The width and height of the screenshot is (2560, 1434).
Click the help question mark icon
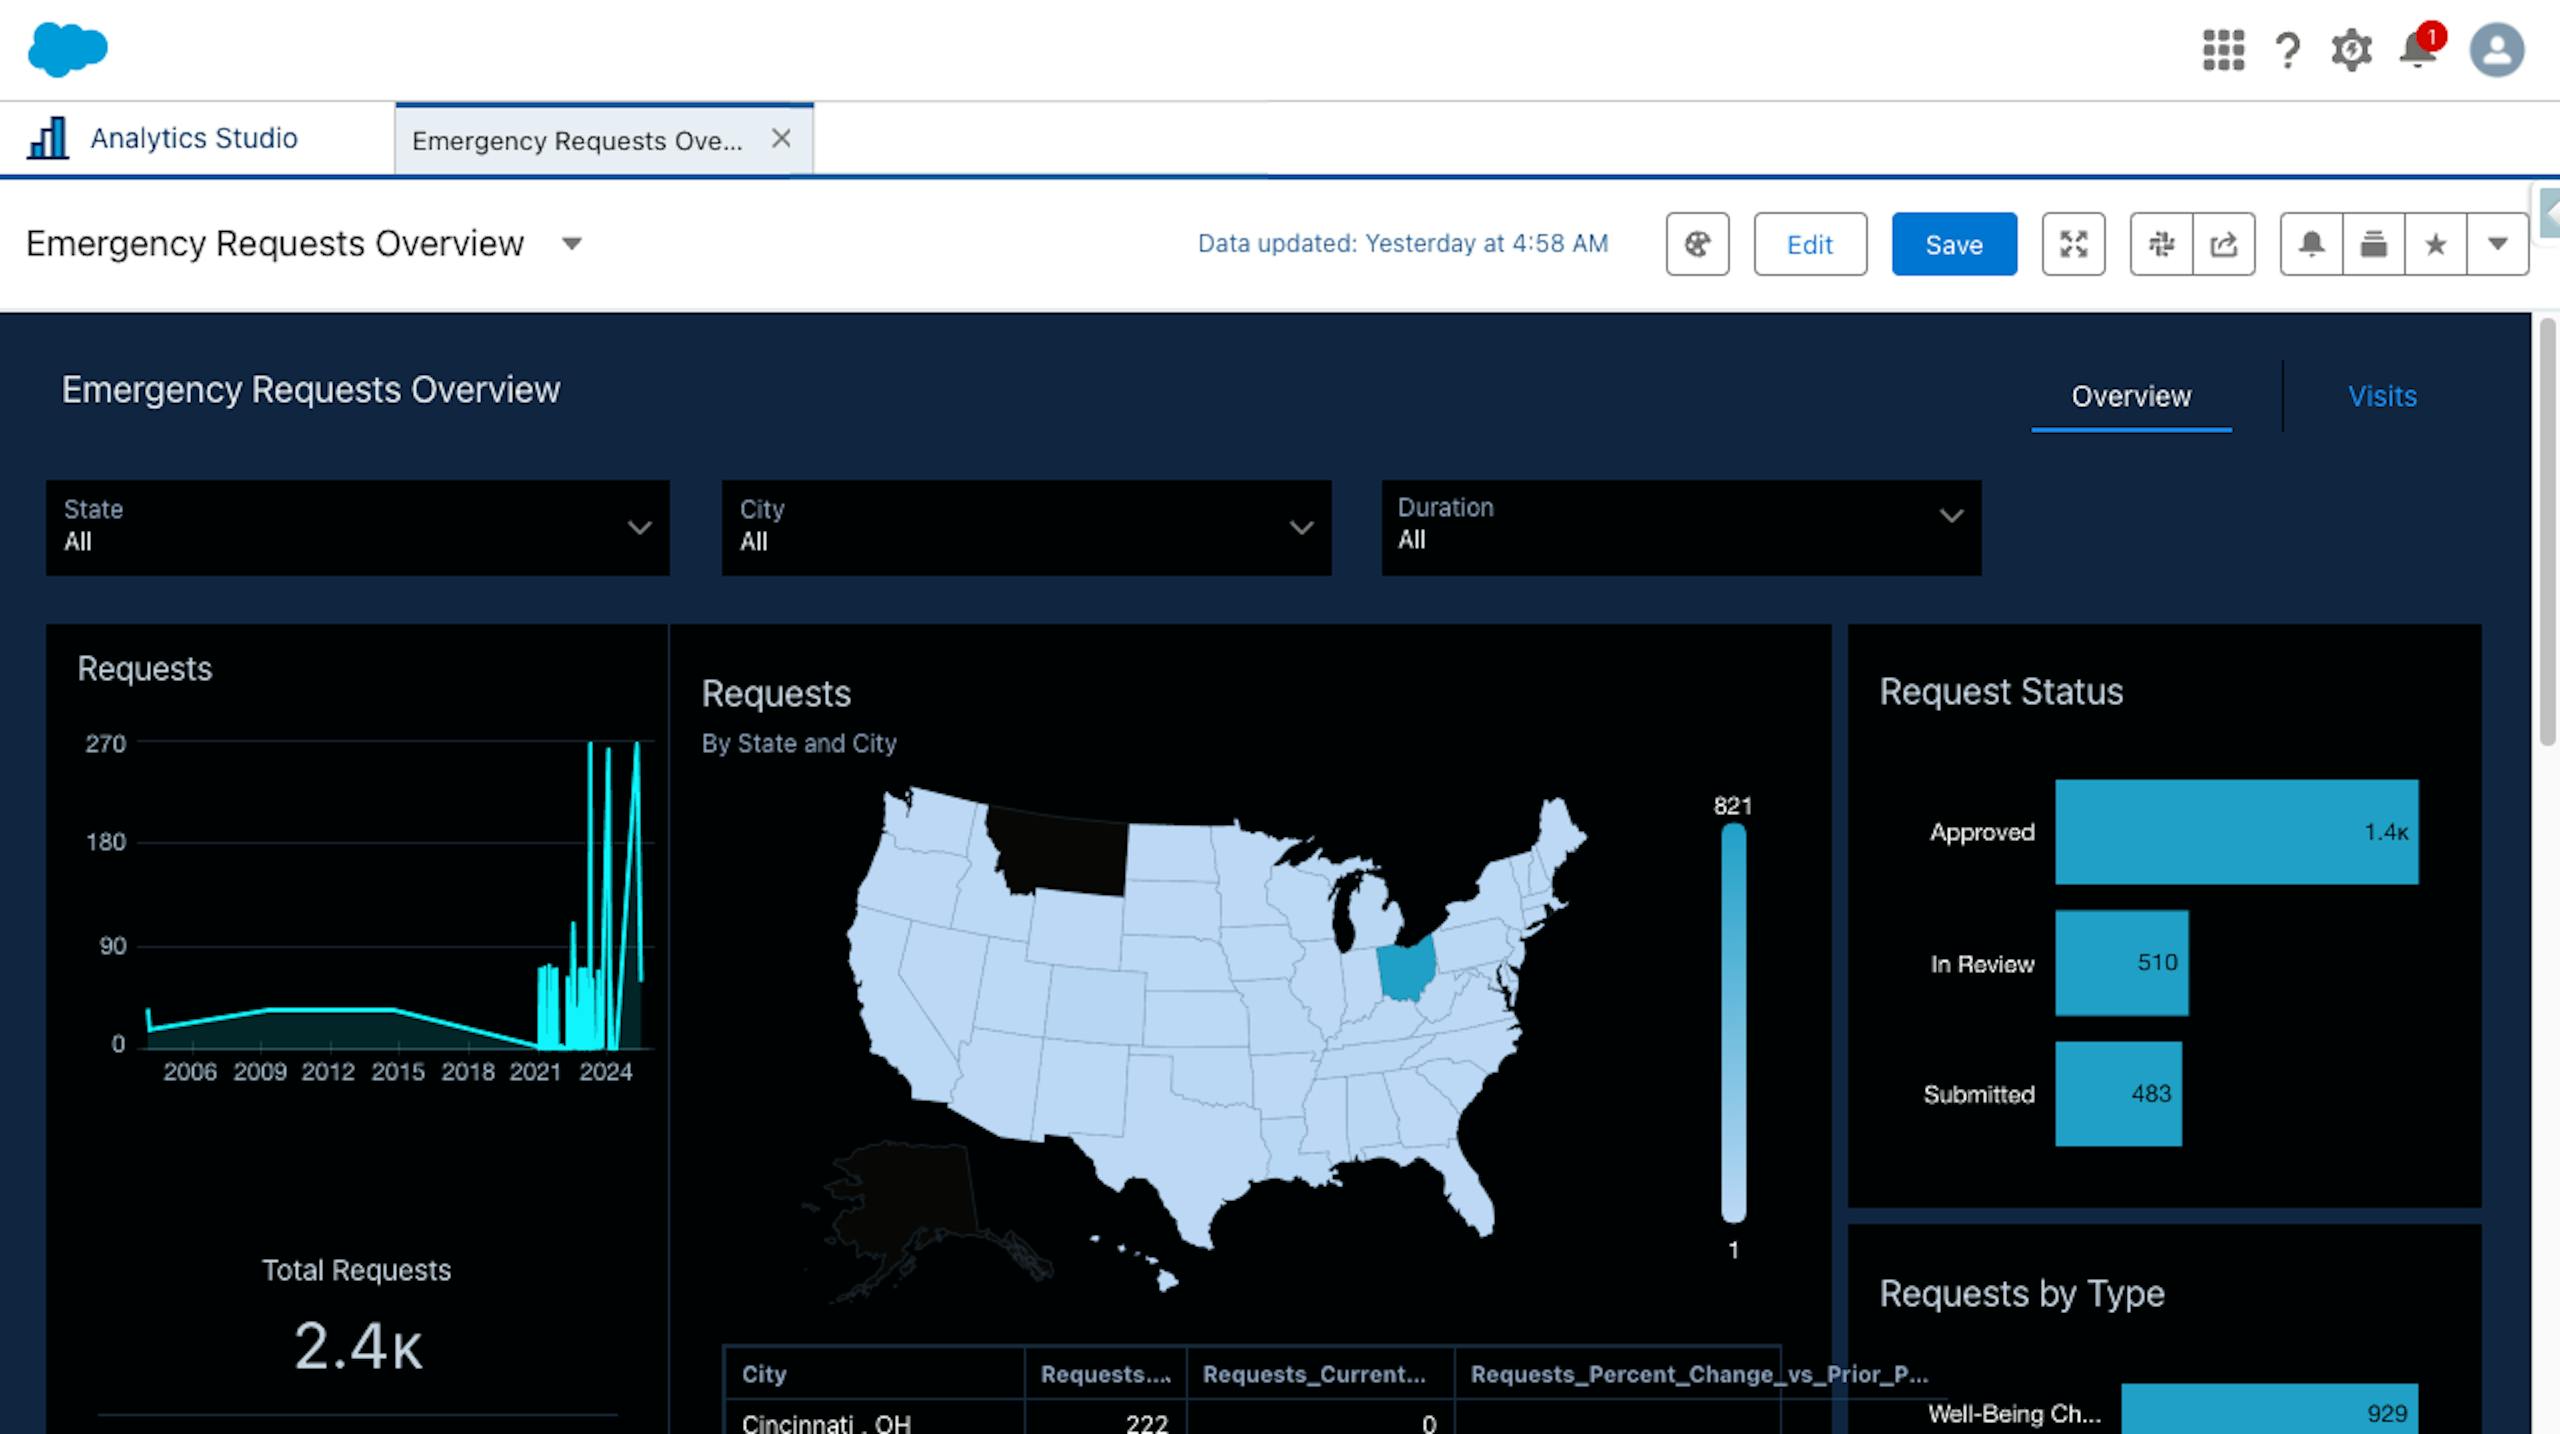coord(2287,50)
